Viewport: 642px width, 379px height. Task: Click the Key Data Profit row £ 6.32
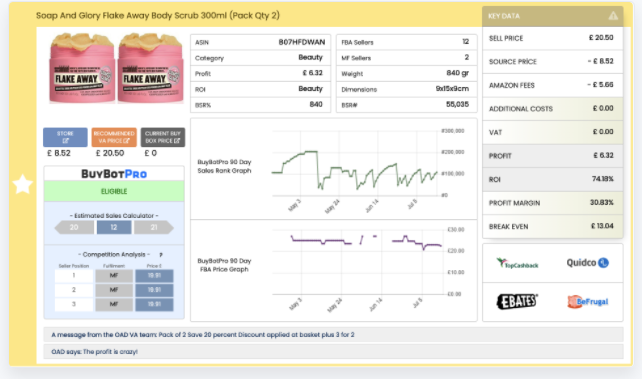coord(553,156)
